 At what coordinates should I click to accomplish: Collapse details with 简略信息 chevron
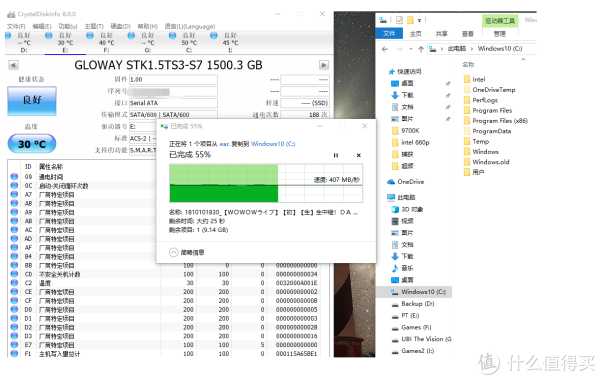(173, 253)
